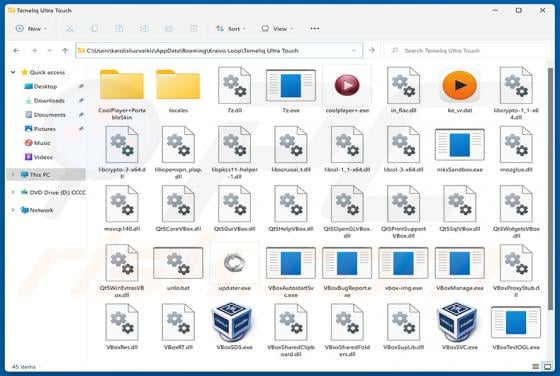Select the coolplayer+.exe file icon
The height and width of the screenshot is (376, 560).
tap(347, 85)
